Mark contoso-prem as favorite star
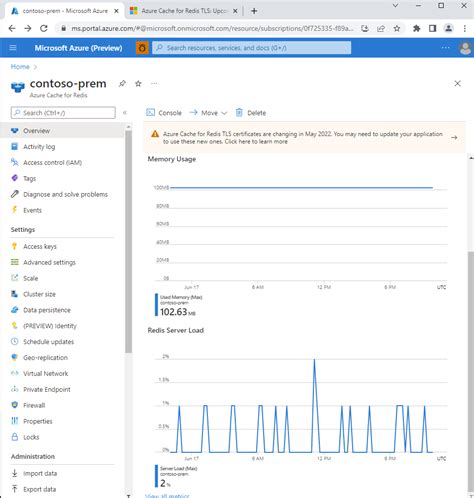This screenshot has width=474, height=498. (138, 83)
